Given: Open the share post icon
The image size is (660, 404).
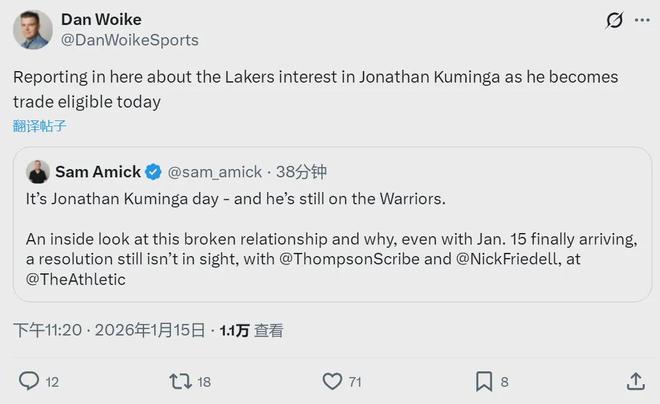Looking at the screenshot, I should 635,381.
